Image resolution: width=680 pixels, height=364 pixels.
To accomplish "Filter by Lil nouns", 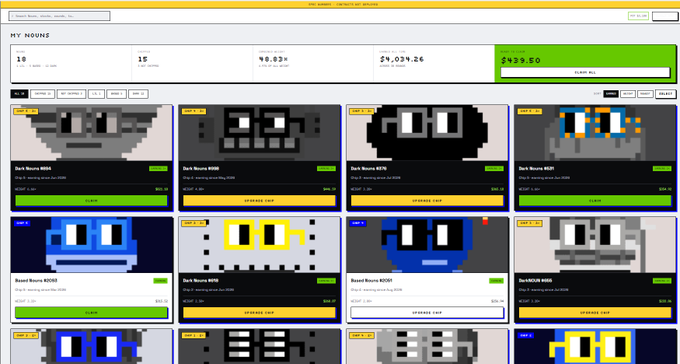I will point(96,94).
